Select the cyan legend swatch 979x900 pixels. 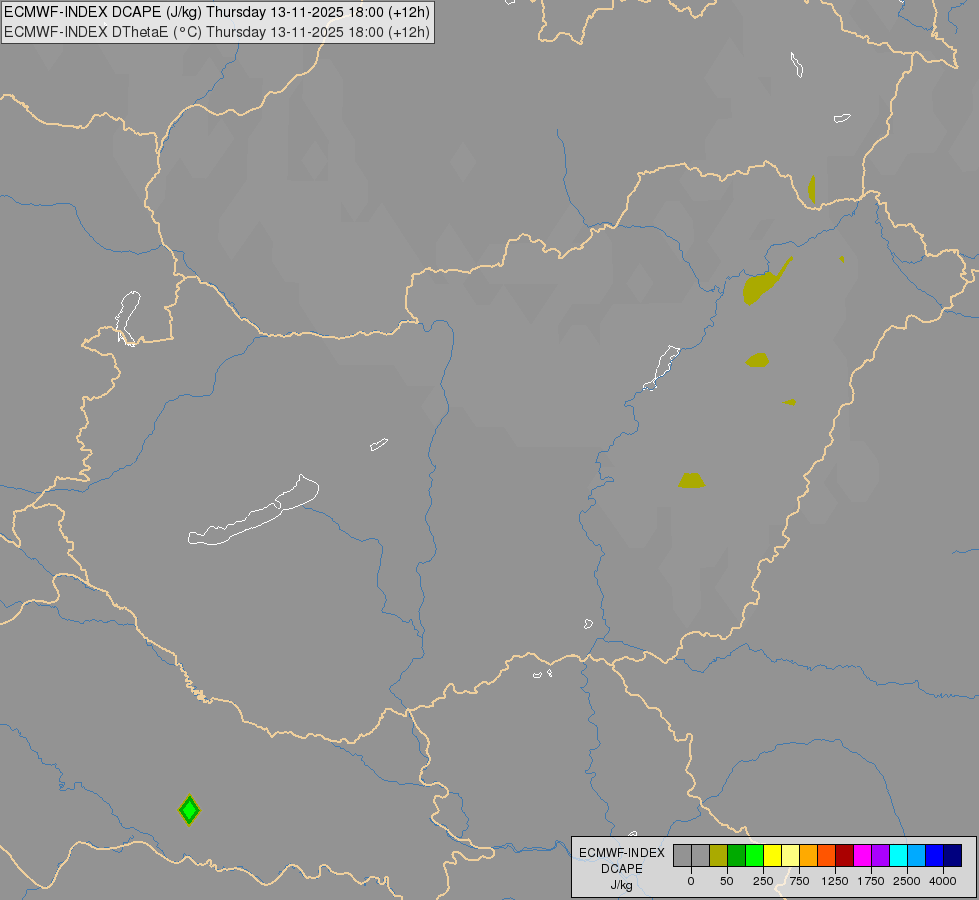(x=898, y=855)
